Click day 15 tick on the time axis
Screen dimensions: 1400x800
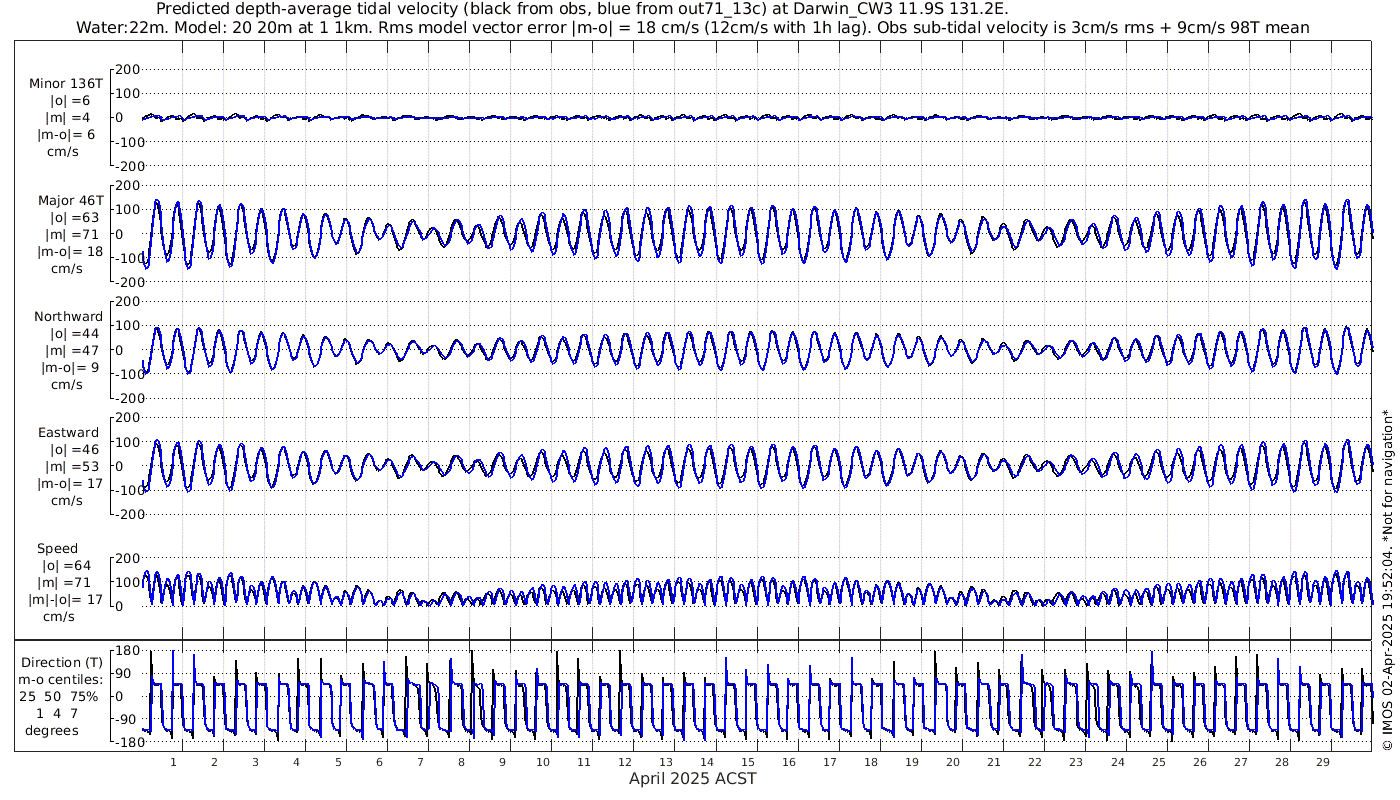[x=748, y=762]
